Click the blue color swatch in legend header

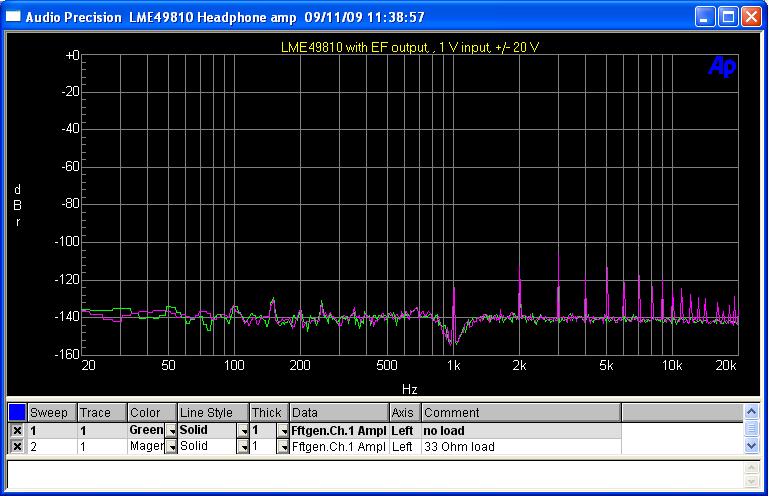coord(17,412)
